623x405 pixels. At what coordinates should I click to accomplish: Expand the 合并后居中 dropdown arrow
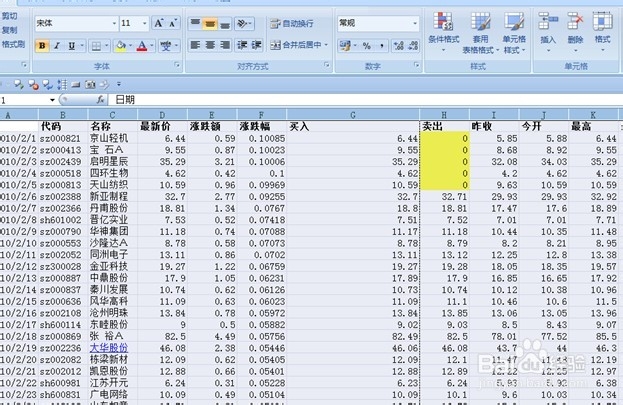click(326, 45)
